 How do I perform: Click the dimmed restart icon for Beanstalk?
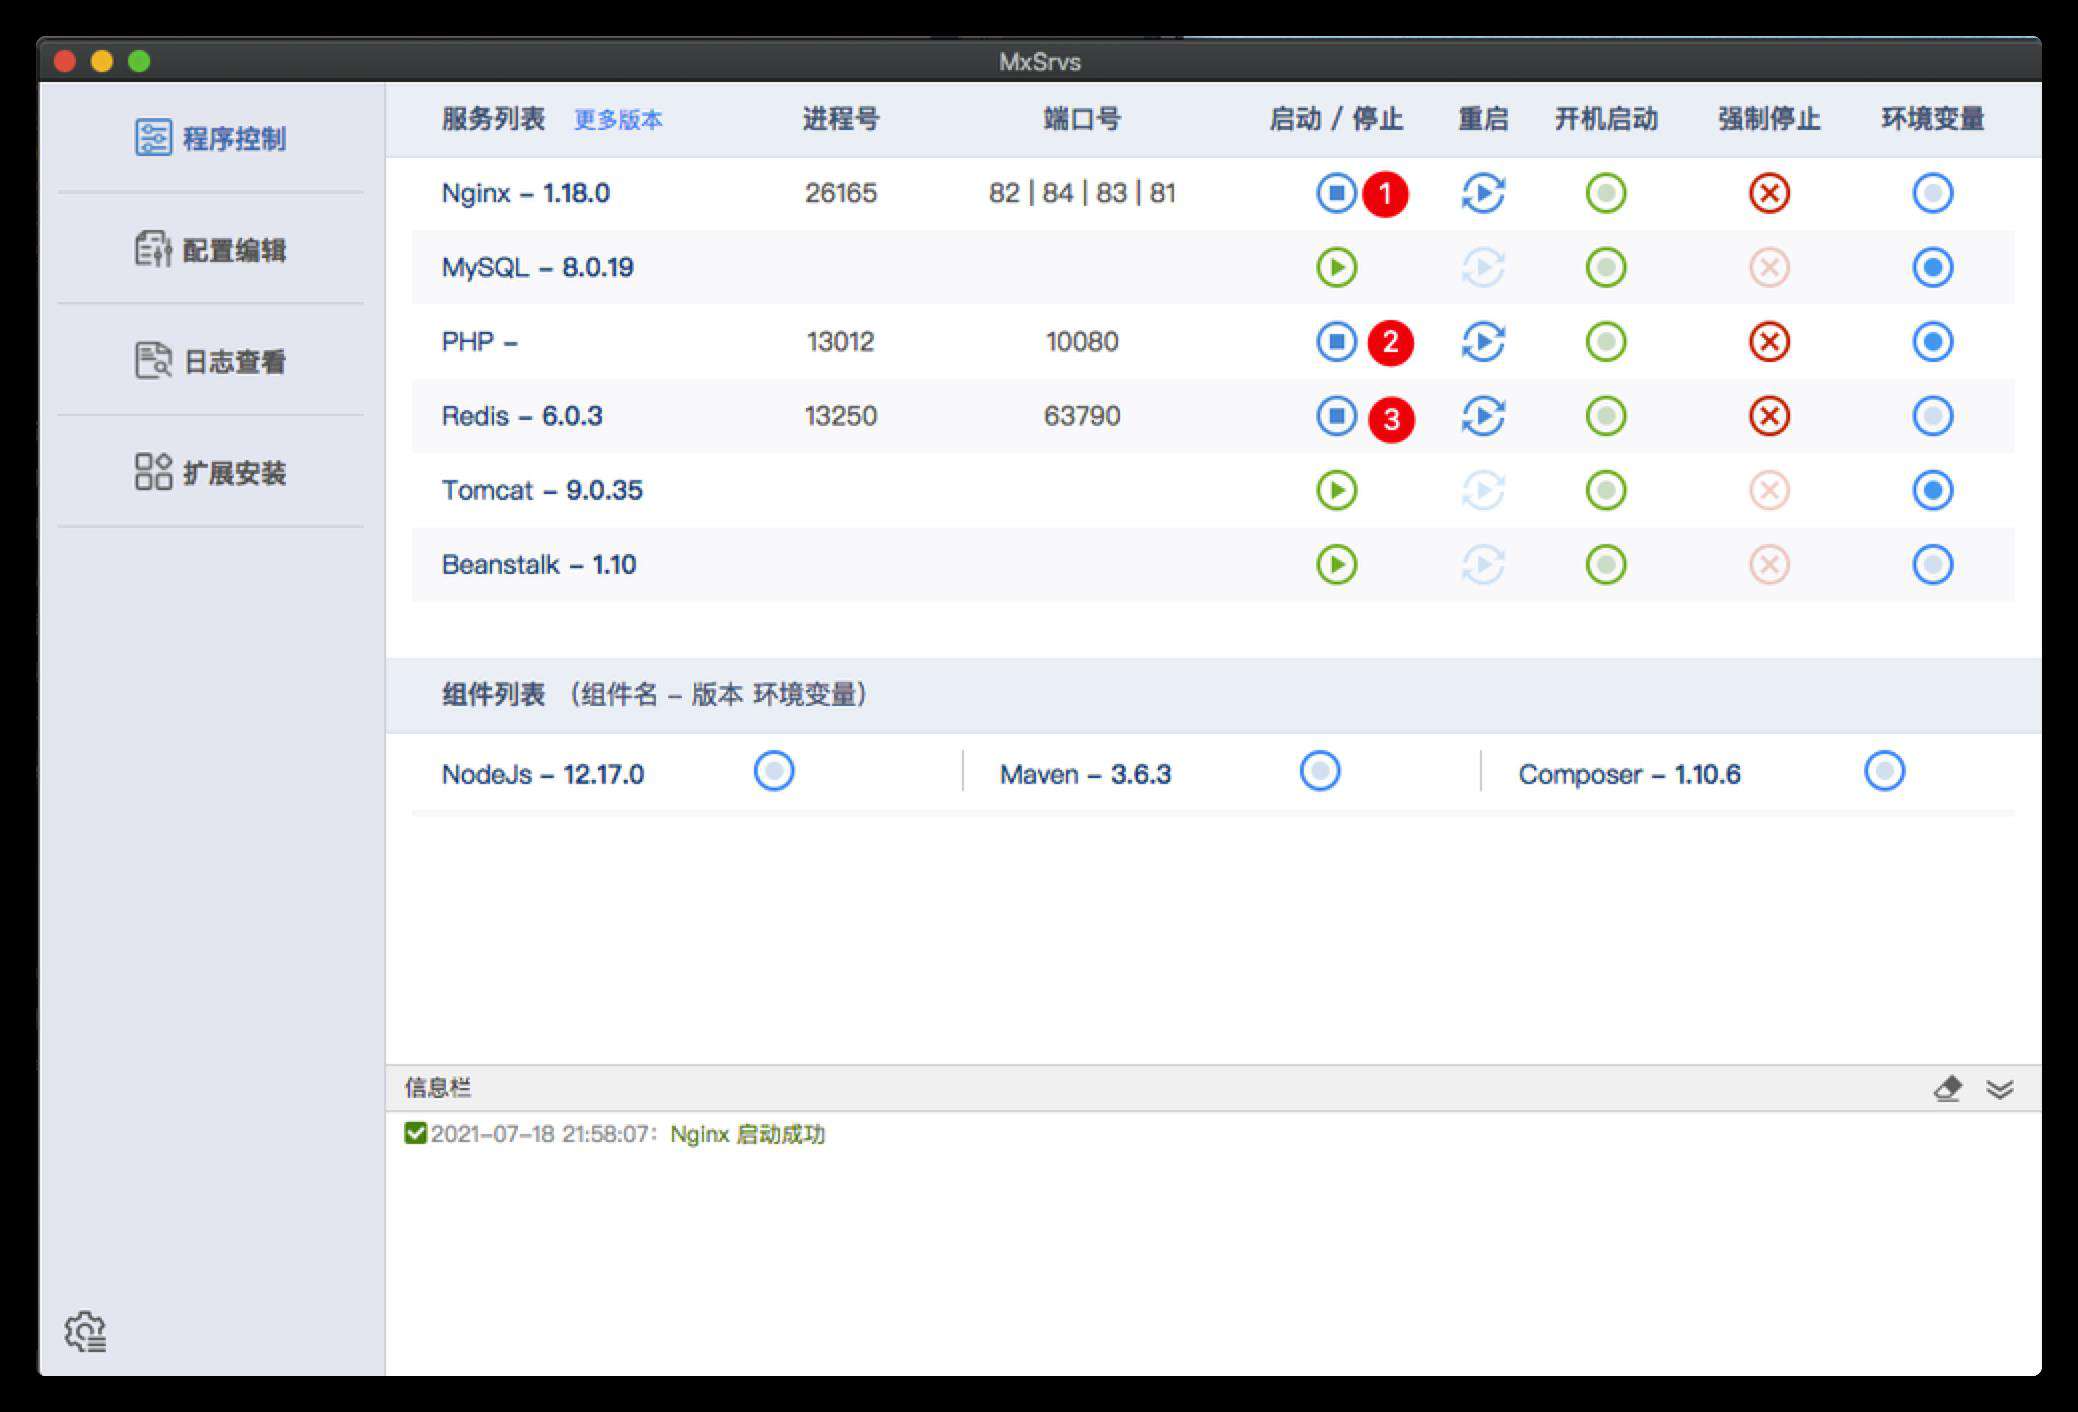[1483, 565]
